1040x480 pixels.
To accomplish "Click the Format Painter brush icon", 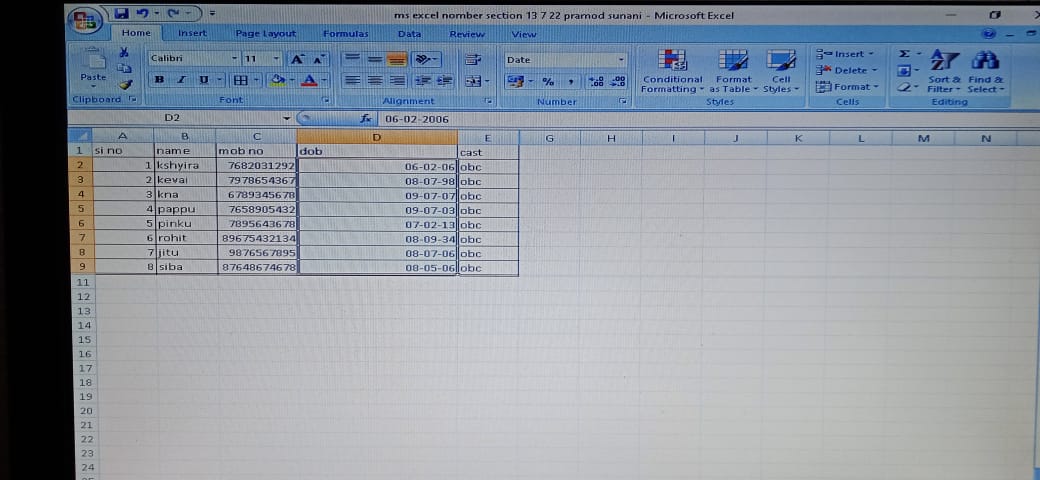I will (x=125, y=86).
